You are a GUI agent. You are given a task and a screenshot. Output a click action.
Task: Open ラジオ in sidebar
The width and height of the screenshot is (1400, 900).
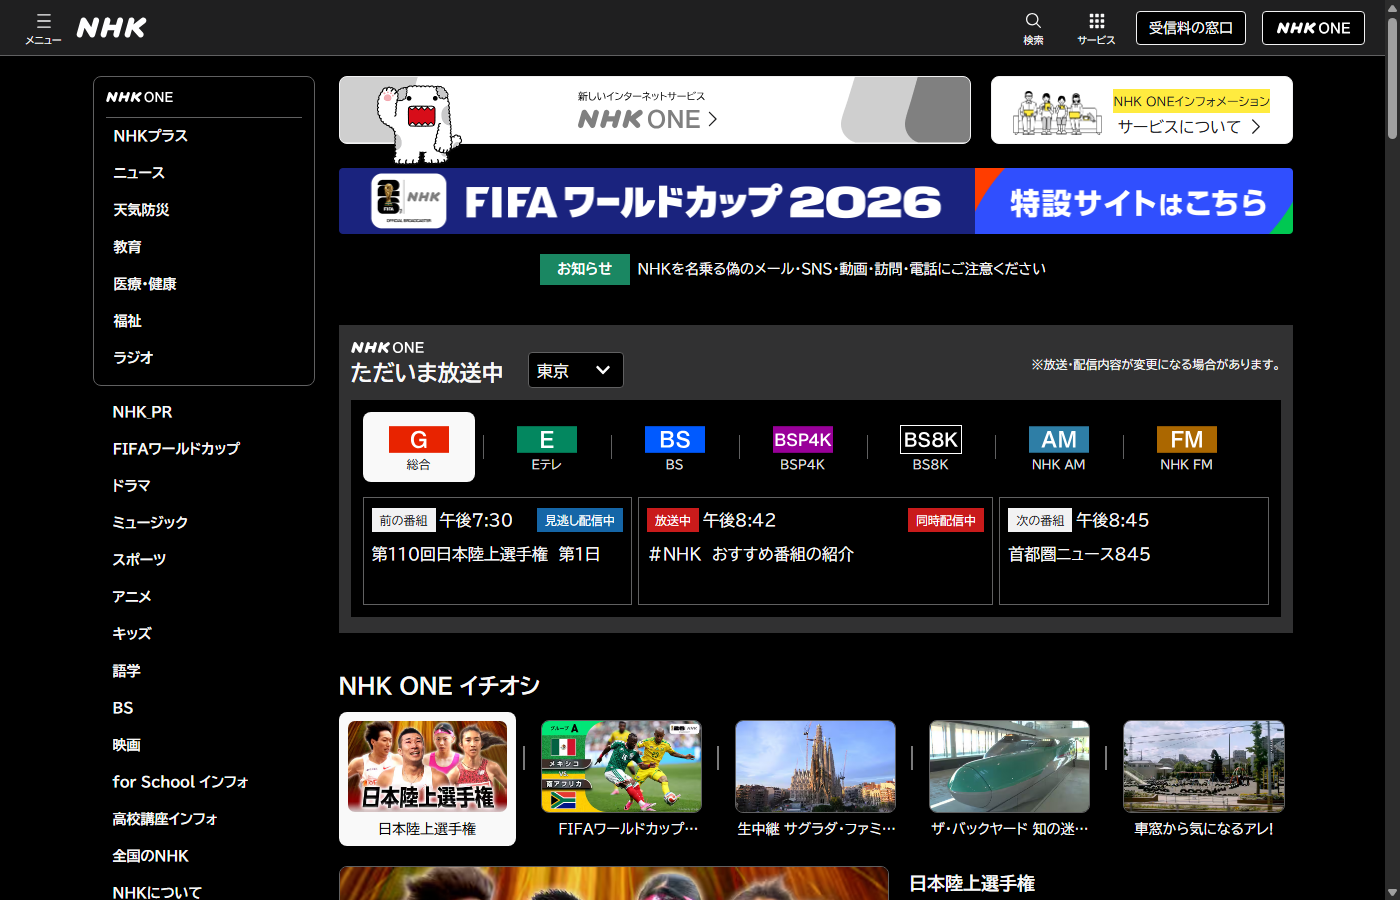coord(133,357)
